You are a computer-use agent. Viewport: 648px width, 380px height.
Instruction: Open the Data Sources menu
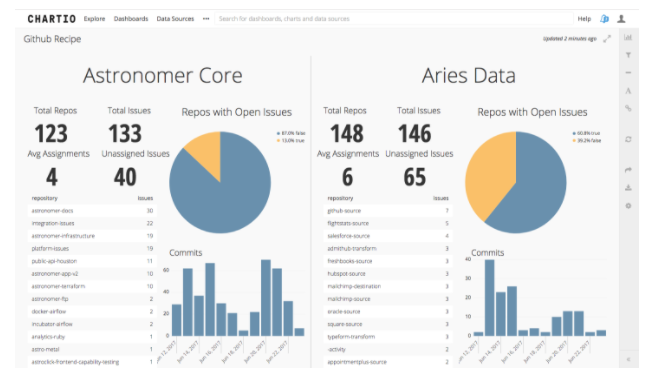tap(175, 19)
